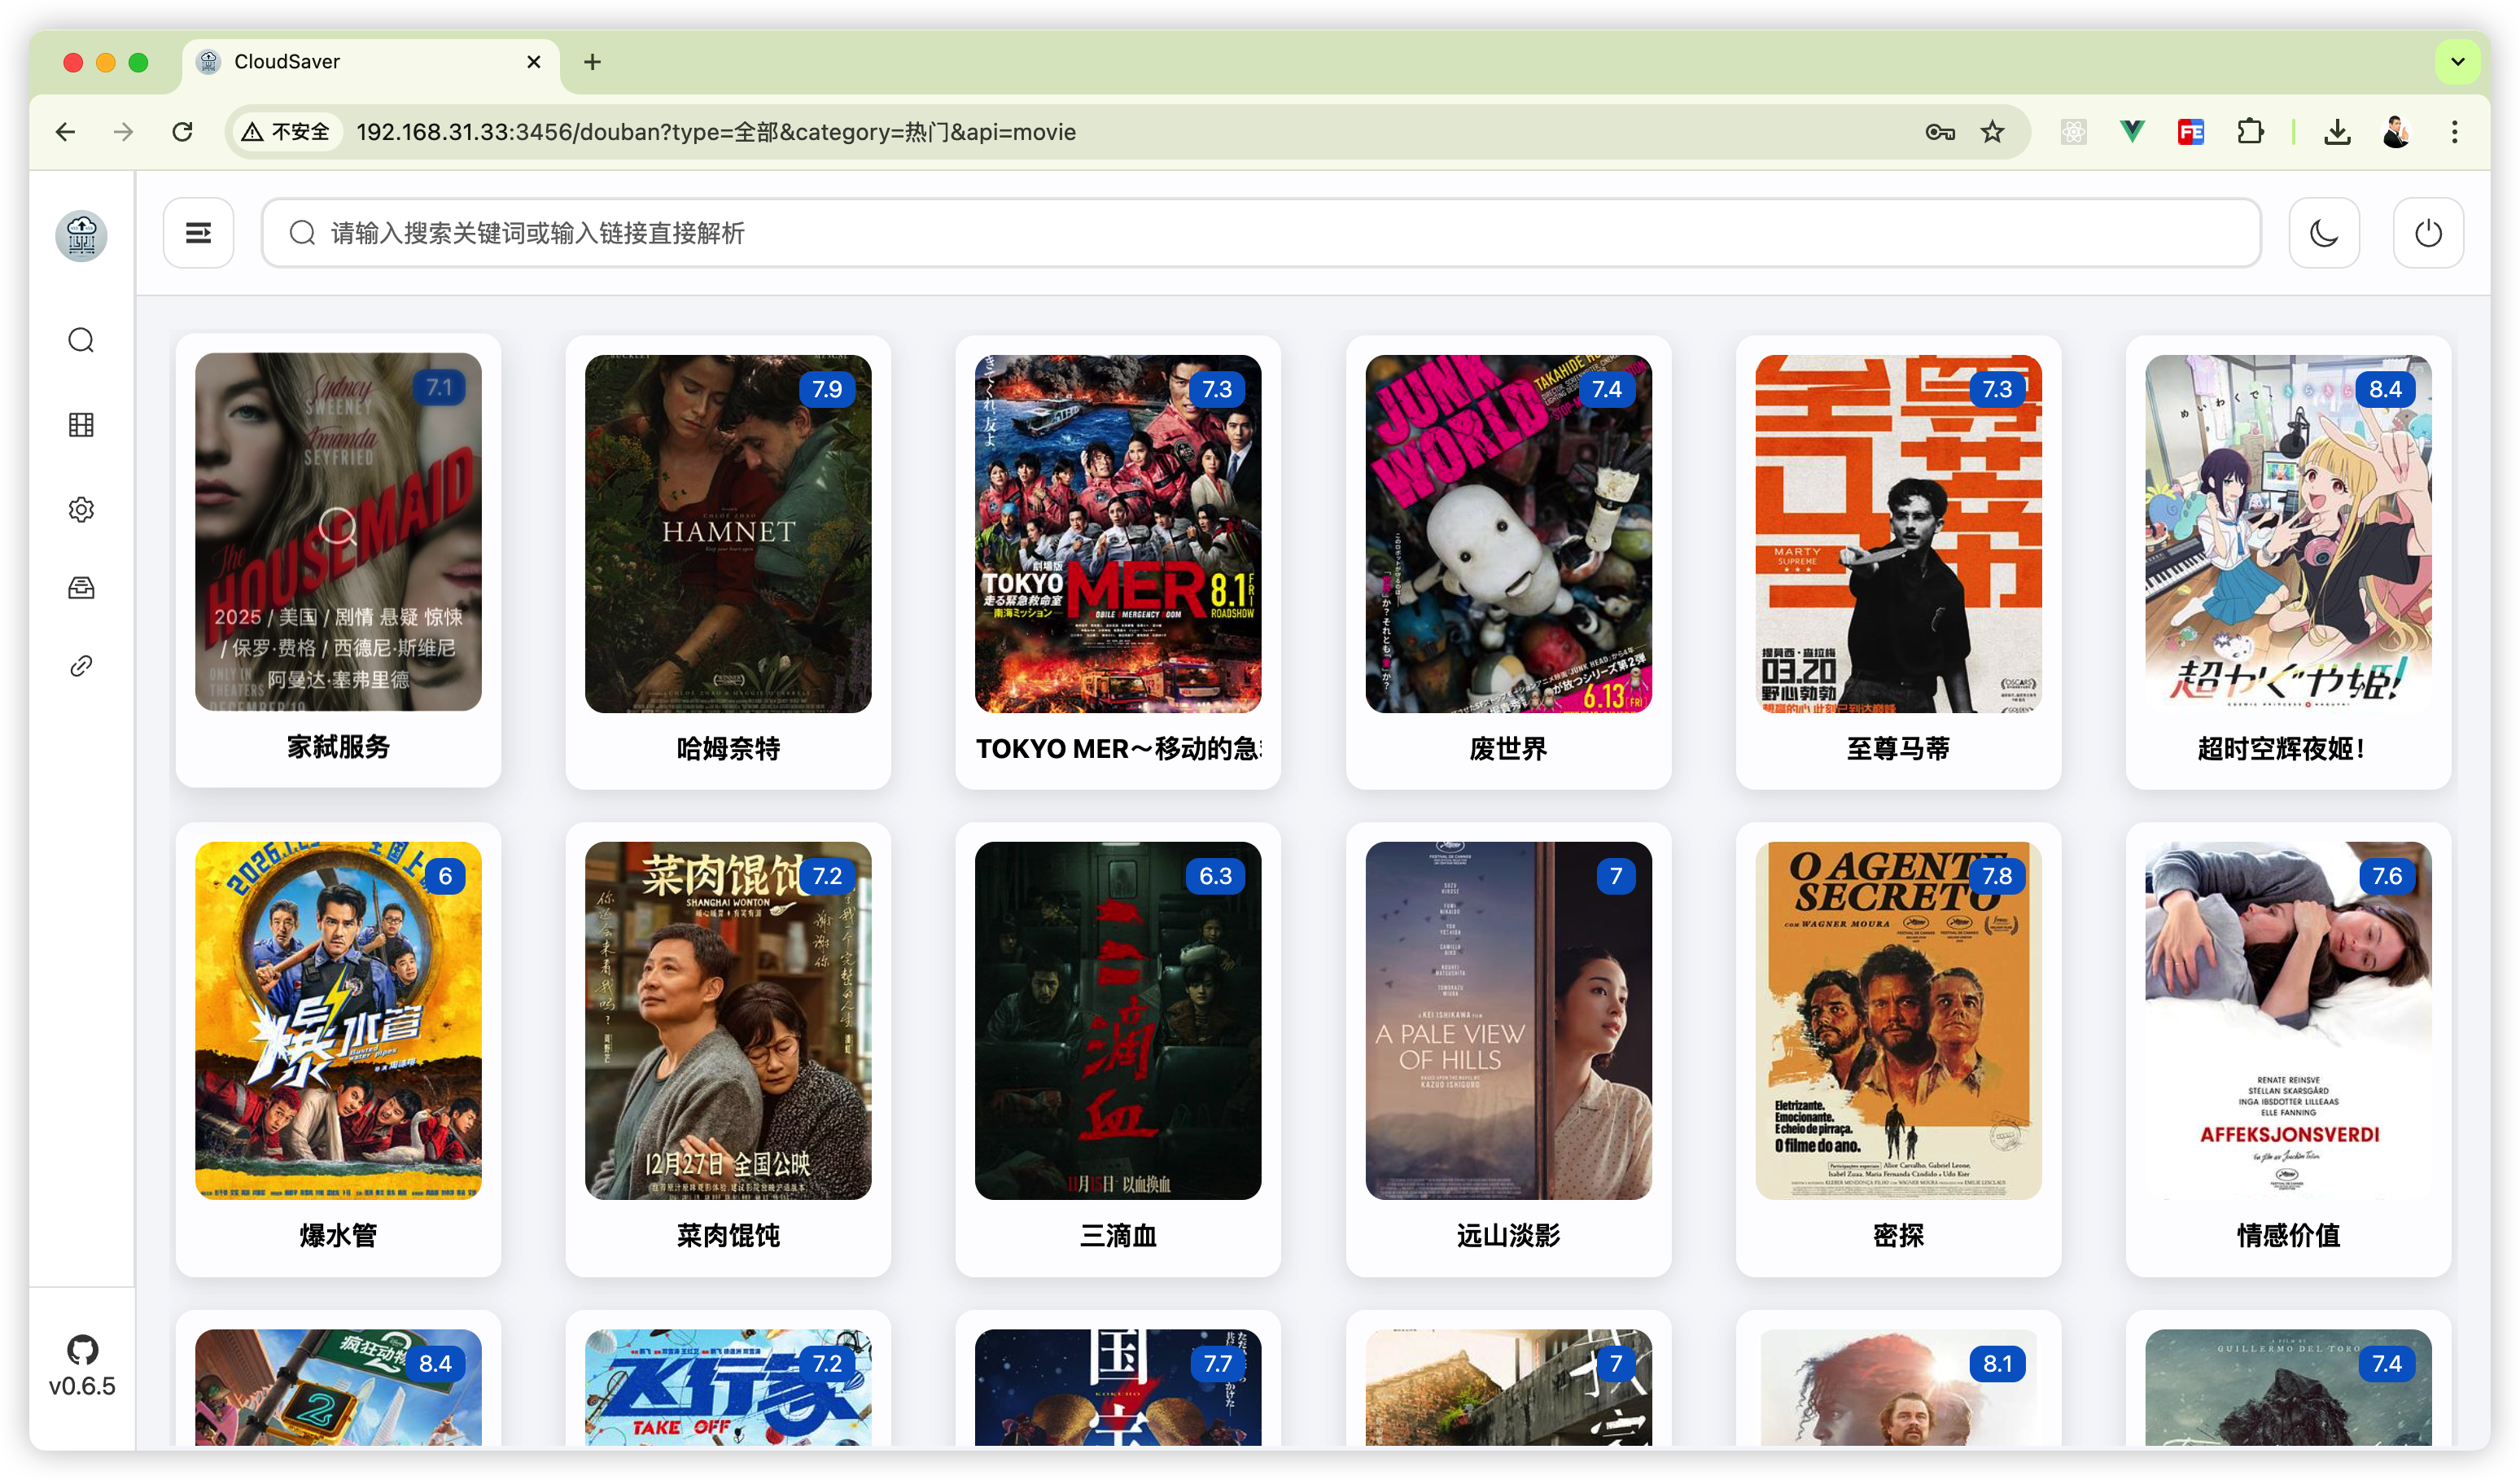Click the search icon in left sidebar
Viewport: 2520px width, 1480px height.
click(x=81, y=340)
